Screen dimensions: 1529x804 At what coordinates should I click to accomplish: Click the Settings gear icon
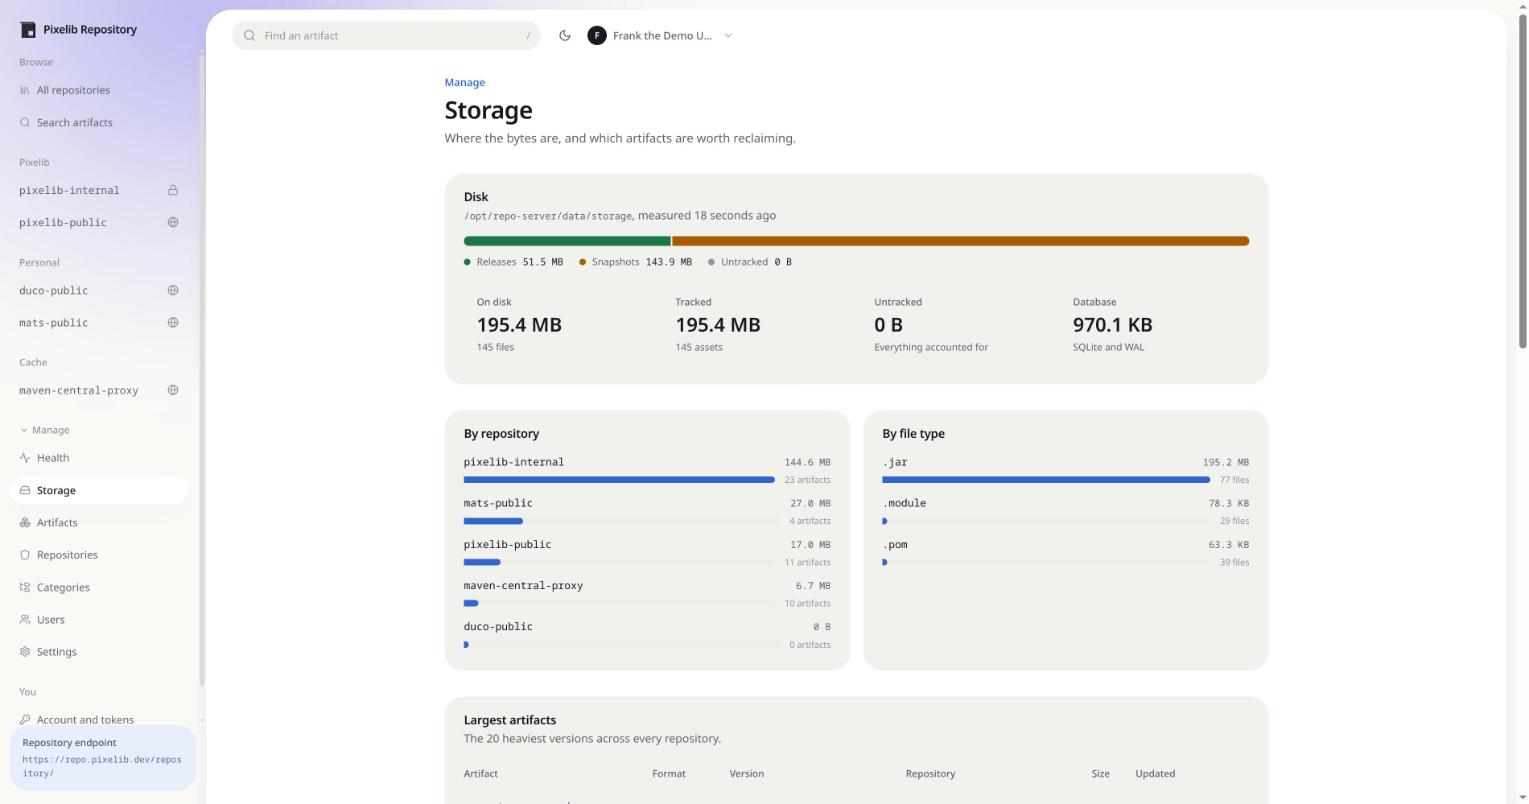point(25,652)
